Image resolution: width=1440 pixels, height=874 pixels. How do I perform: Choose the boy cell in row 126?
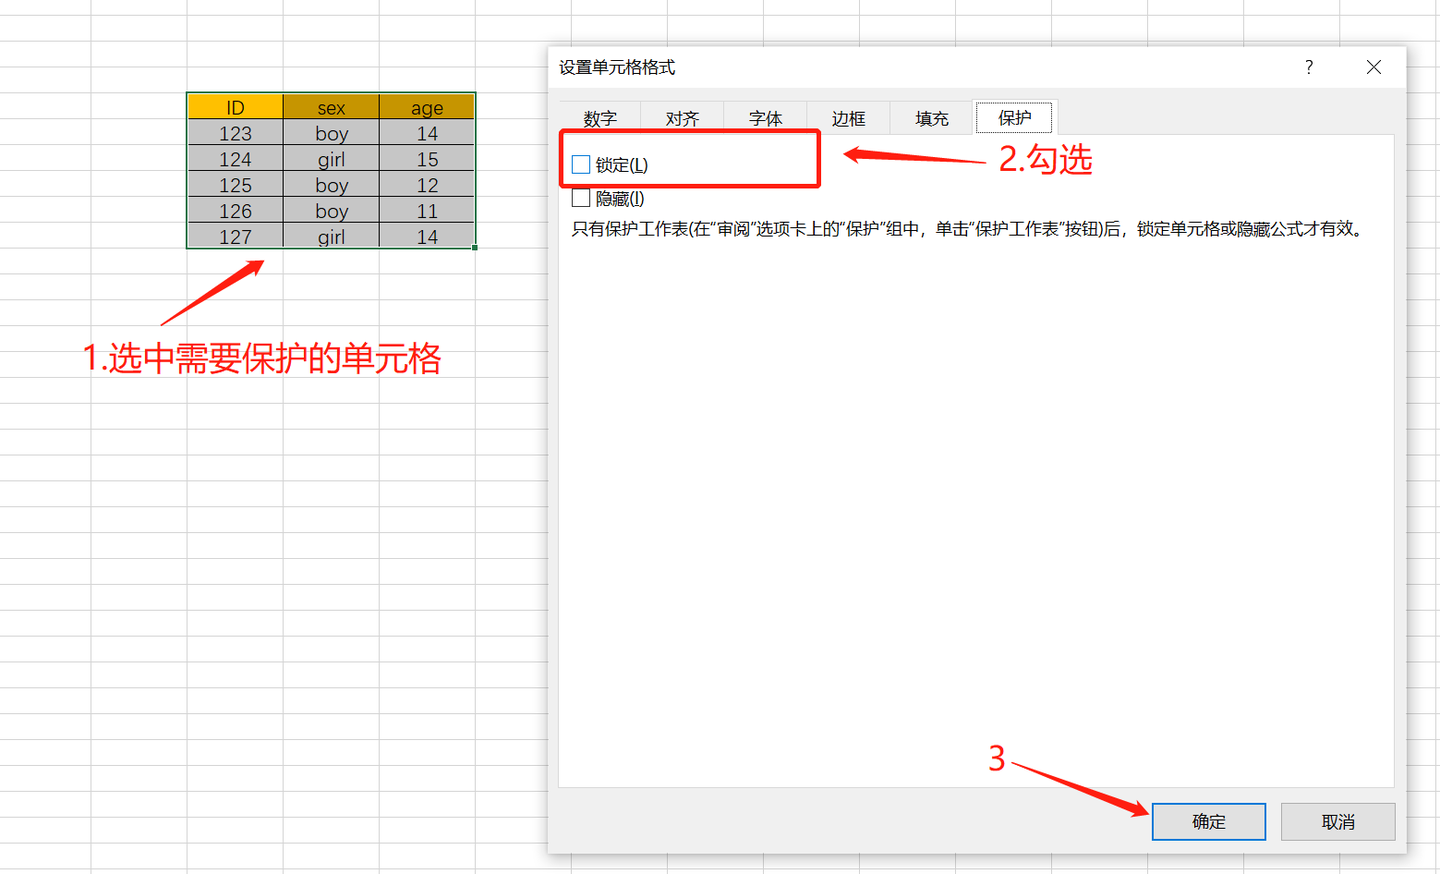pyautogui.click(x=331, y=211)
